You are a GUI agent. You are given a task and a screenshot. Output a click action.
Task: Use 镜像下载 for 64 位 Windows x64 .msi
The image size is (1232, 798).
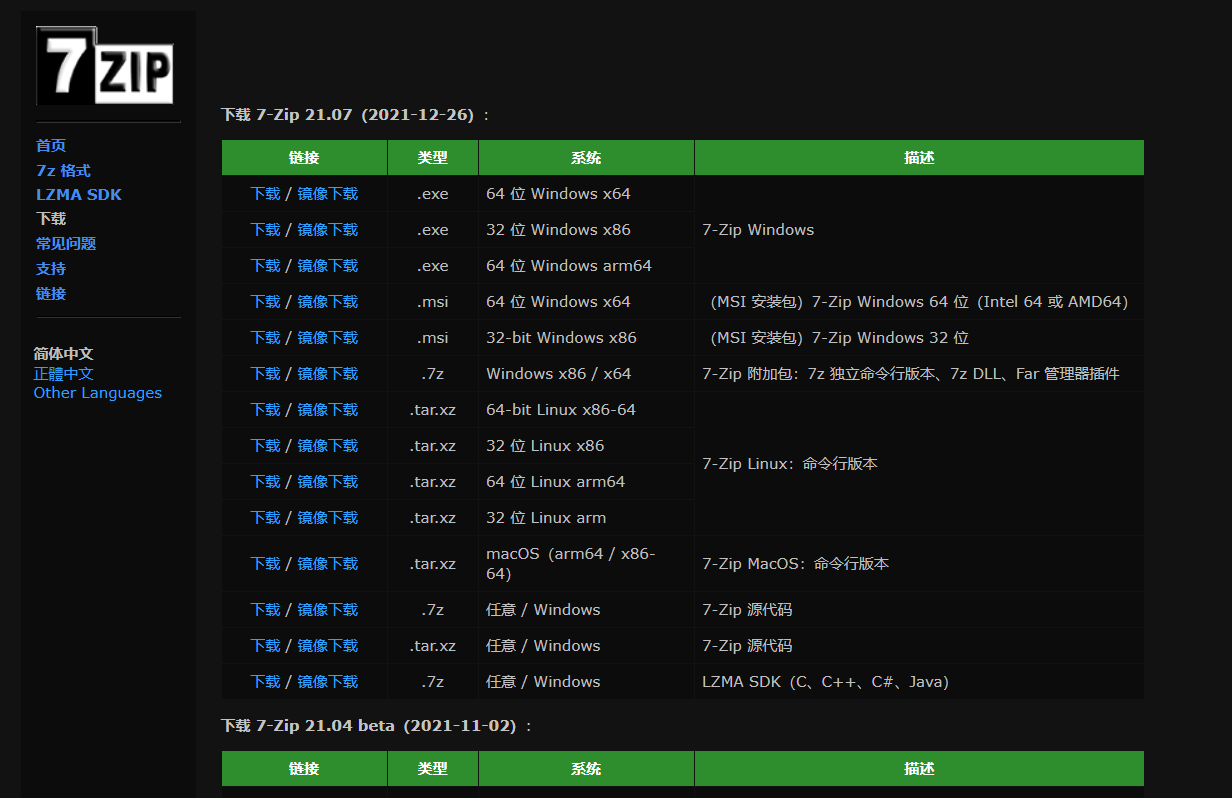(328, 302)
